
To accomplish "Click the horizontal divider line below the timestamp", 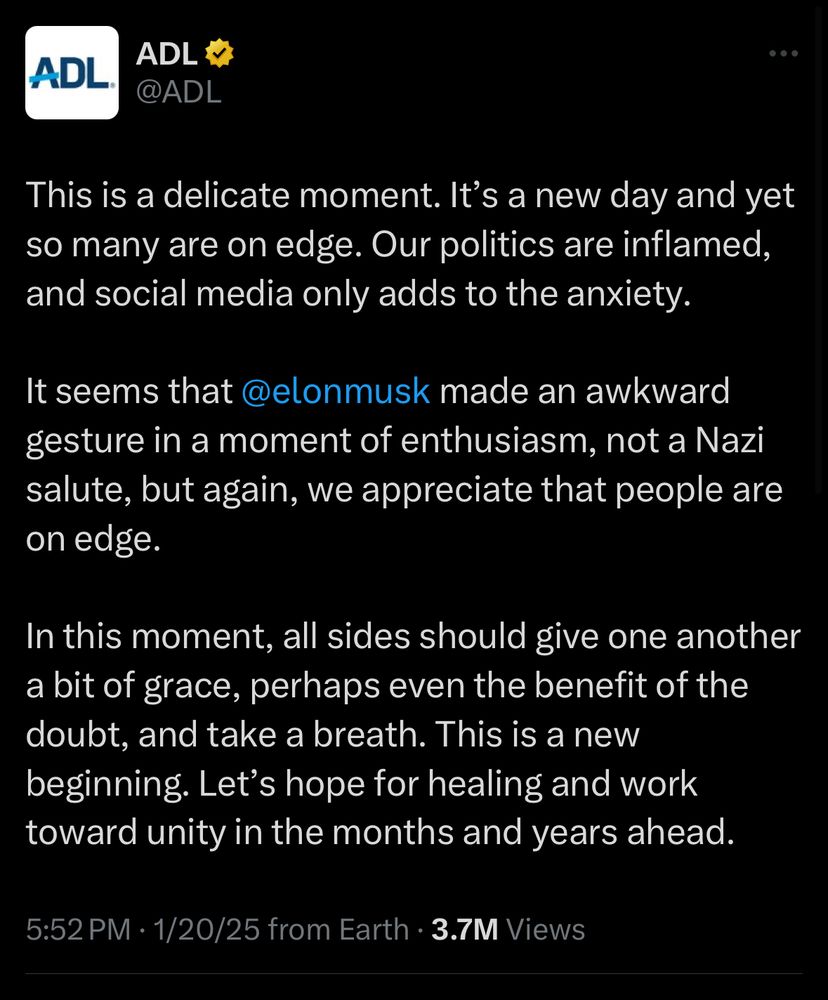I will click(x=413, y=973).
